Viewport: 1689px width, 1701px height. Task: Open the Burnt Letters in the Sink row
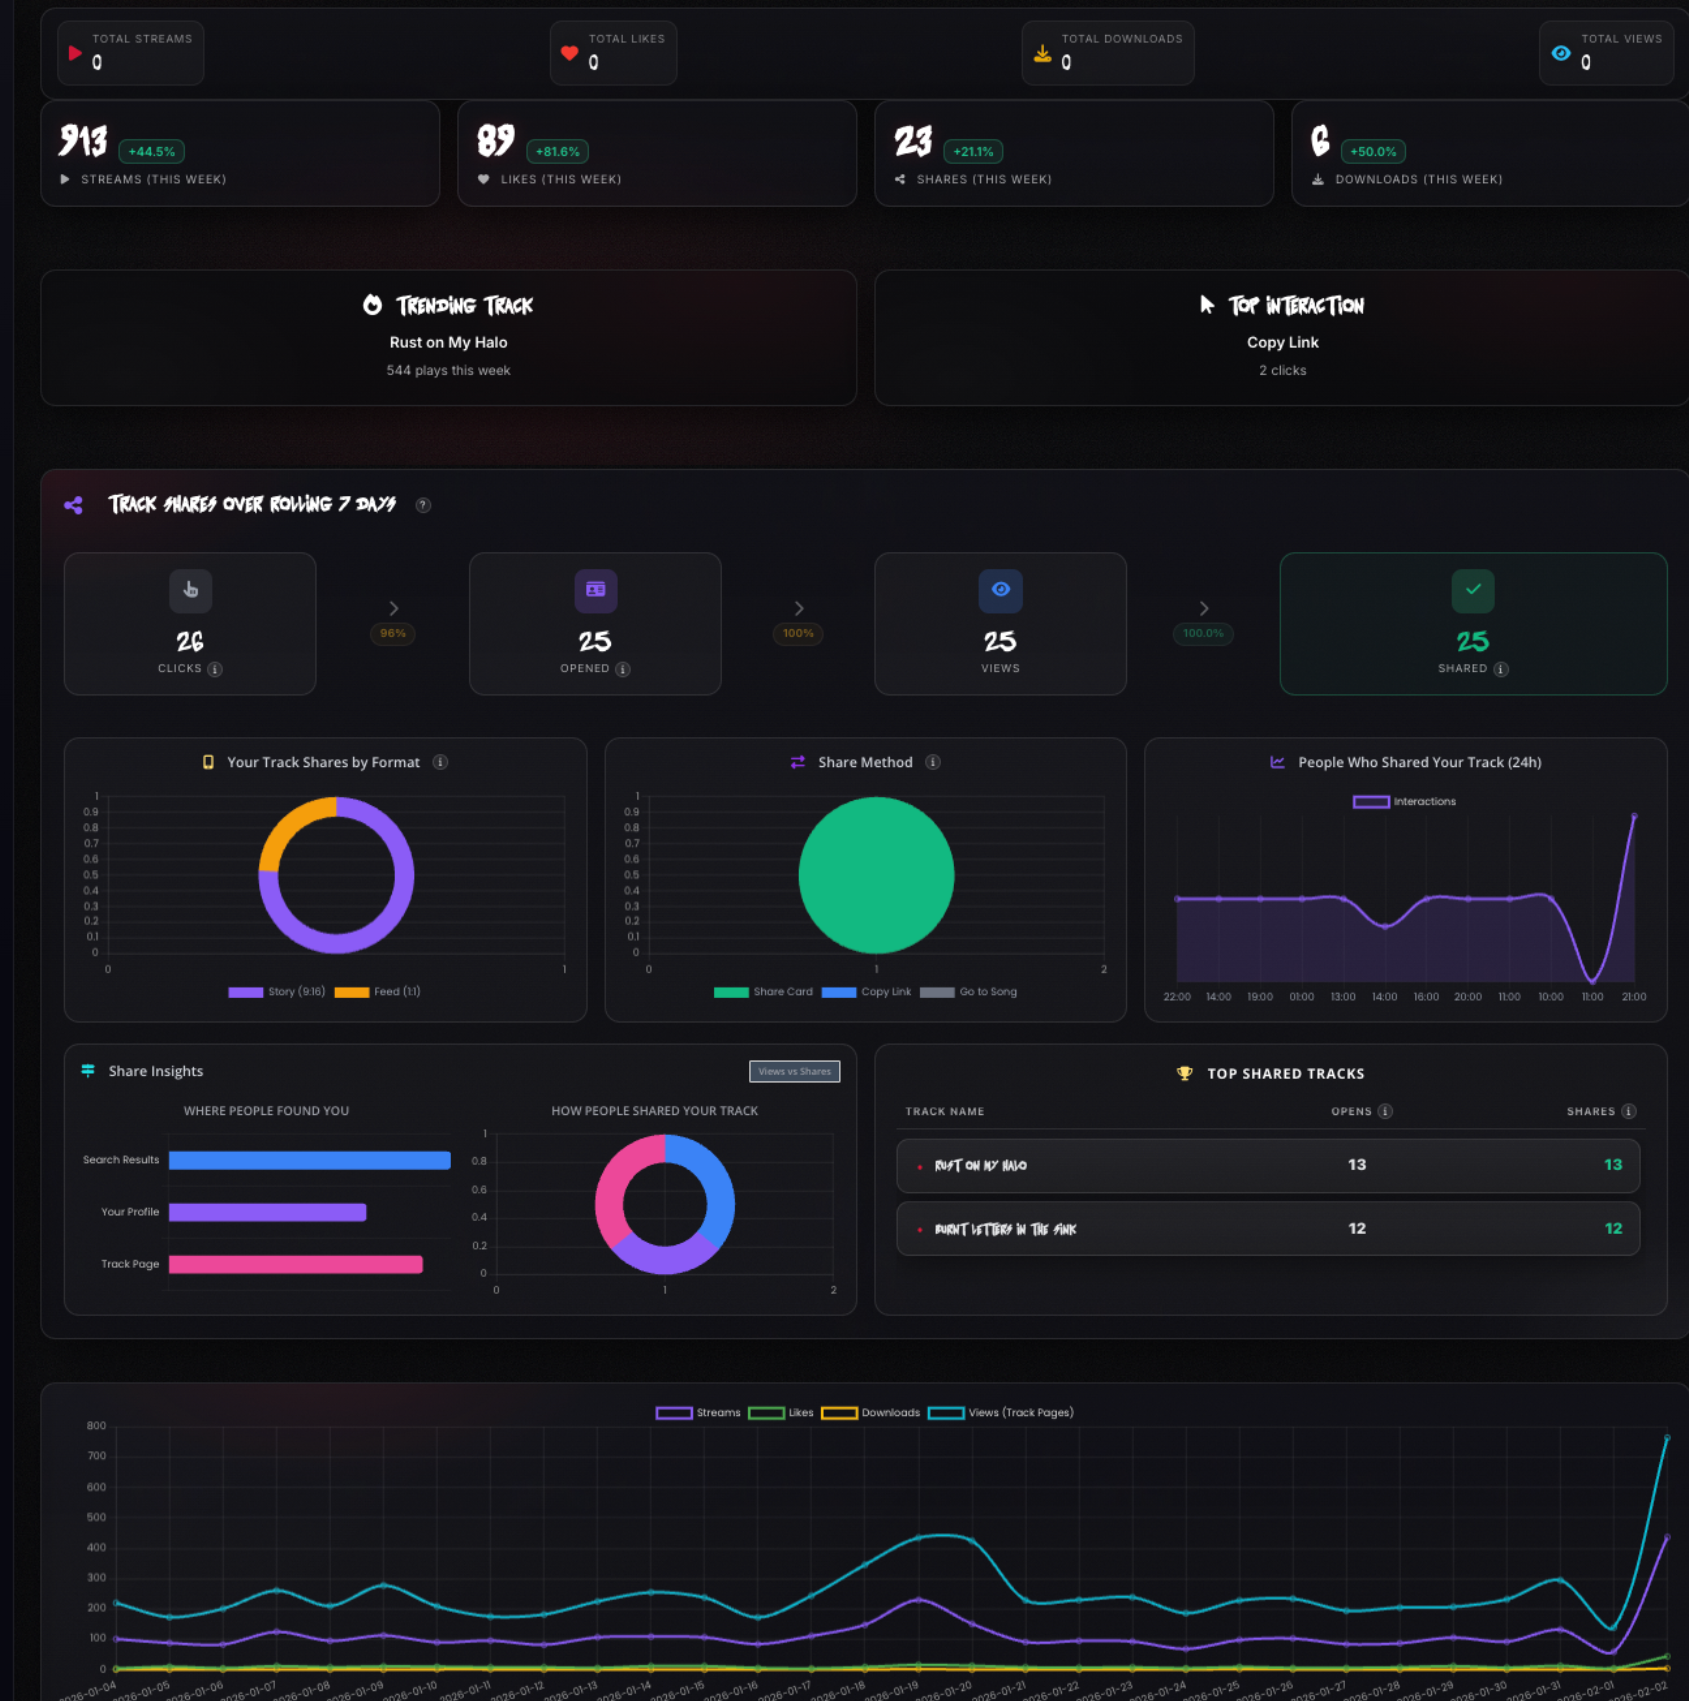[x=1267, y=1229]
